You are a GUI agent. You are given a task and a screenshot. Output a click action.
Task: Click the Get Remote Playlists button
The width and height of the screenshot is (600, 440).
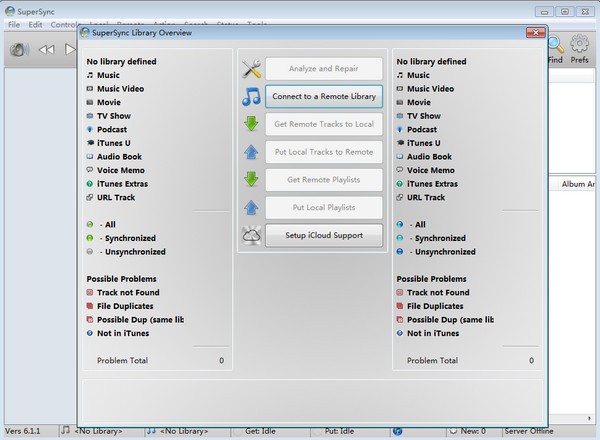click(x=324, y=179)
